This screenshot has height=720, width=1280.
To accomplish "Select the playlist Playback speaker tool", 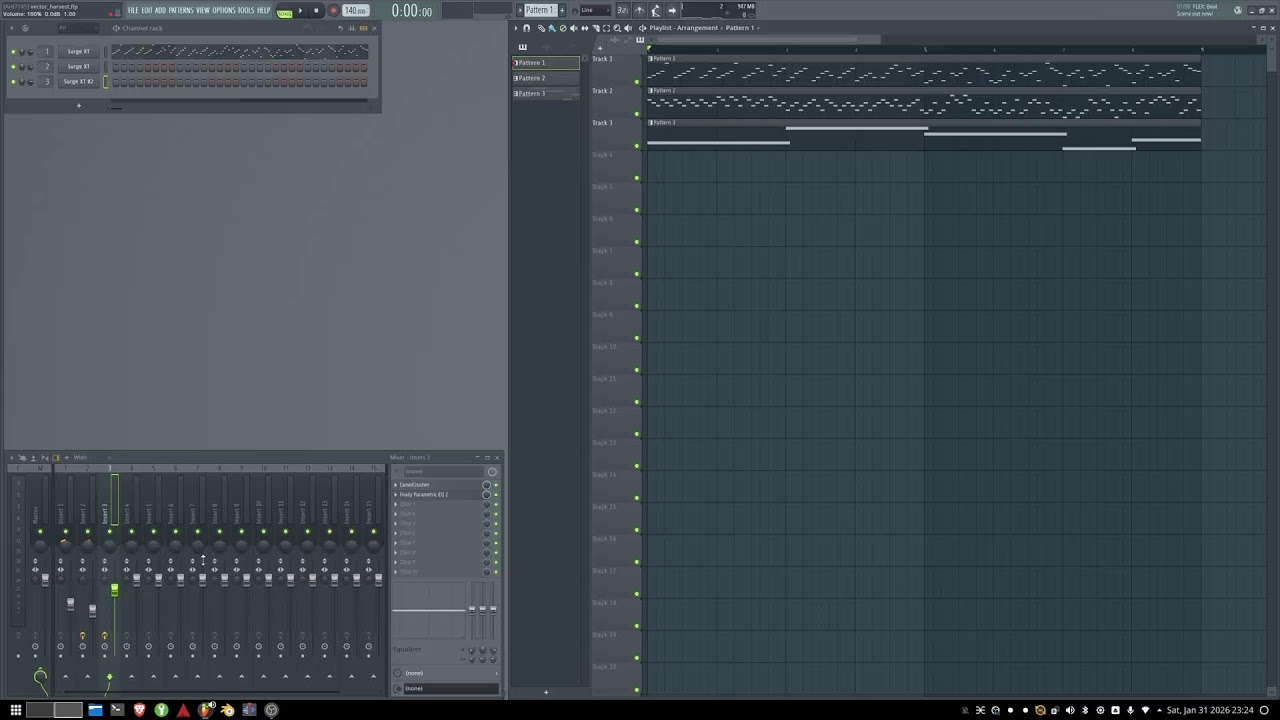I will pos(628,28).
